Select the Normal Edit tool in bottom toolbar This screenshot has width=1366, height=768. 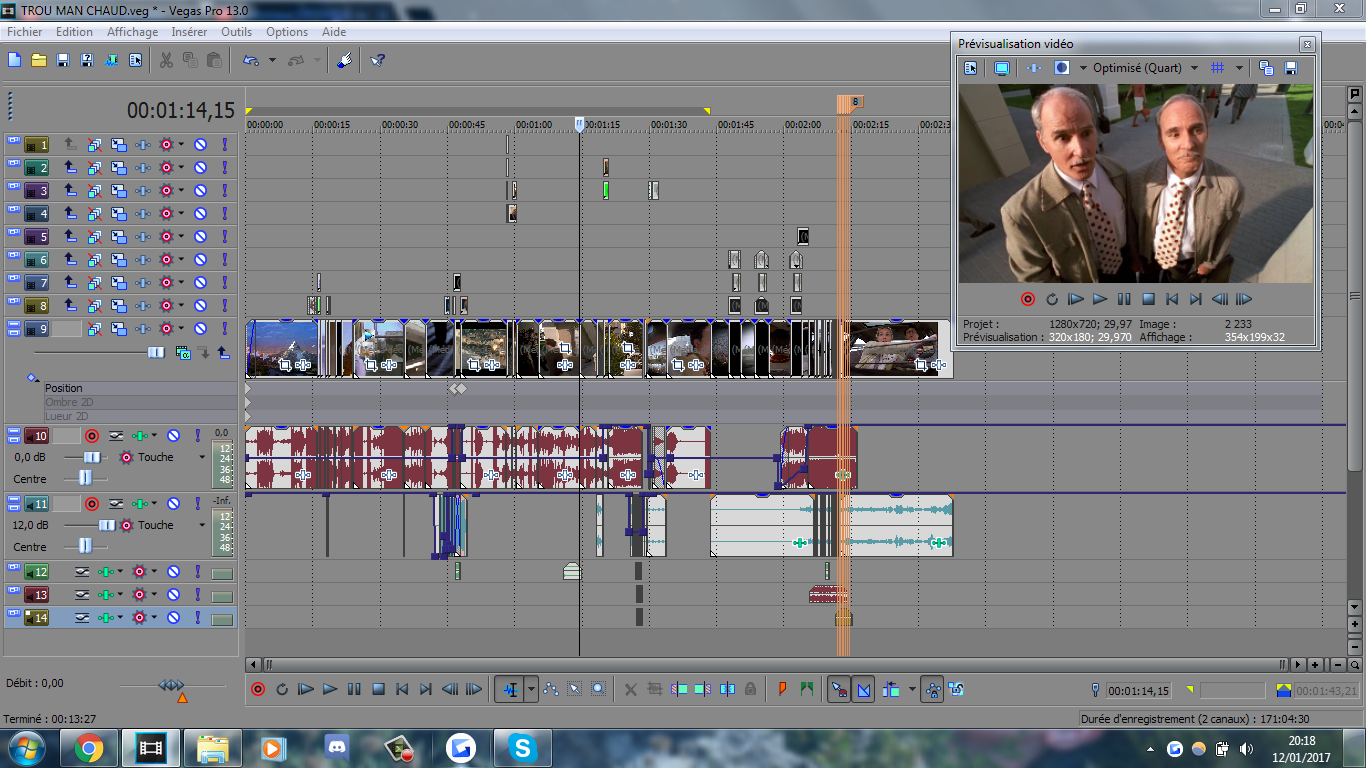point(510,689)
